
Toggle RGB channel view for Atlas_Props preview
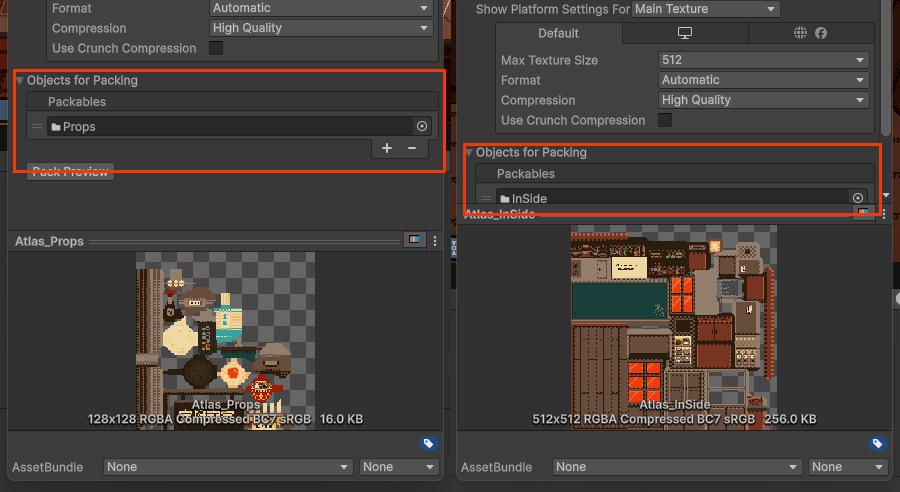click(413, 241)
